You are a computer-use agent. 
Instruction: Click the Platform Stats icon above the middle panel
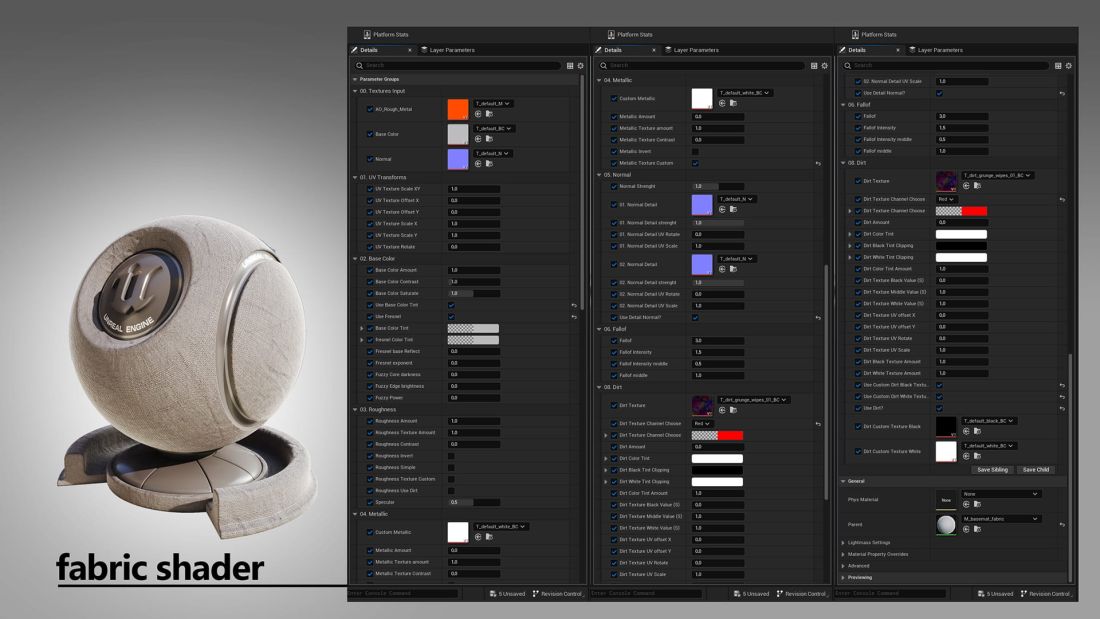tap(611, 34)
